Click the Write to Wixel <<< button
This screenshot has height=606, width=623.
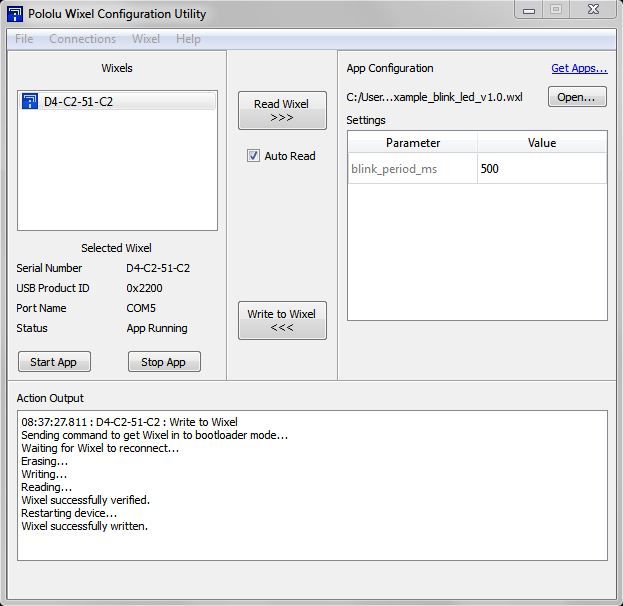point(282,320)
